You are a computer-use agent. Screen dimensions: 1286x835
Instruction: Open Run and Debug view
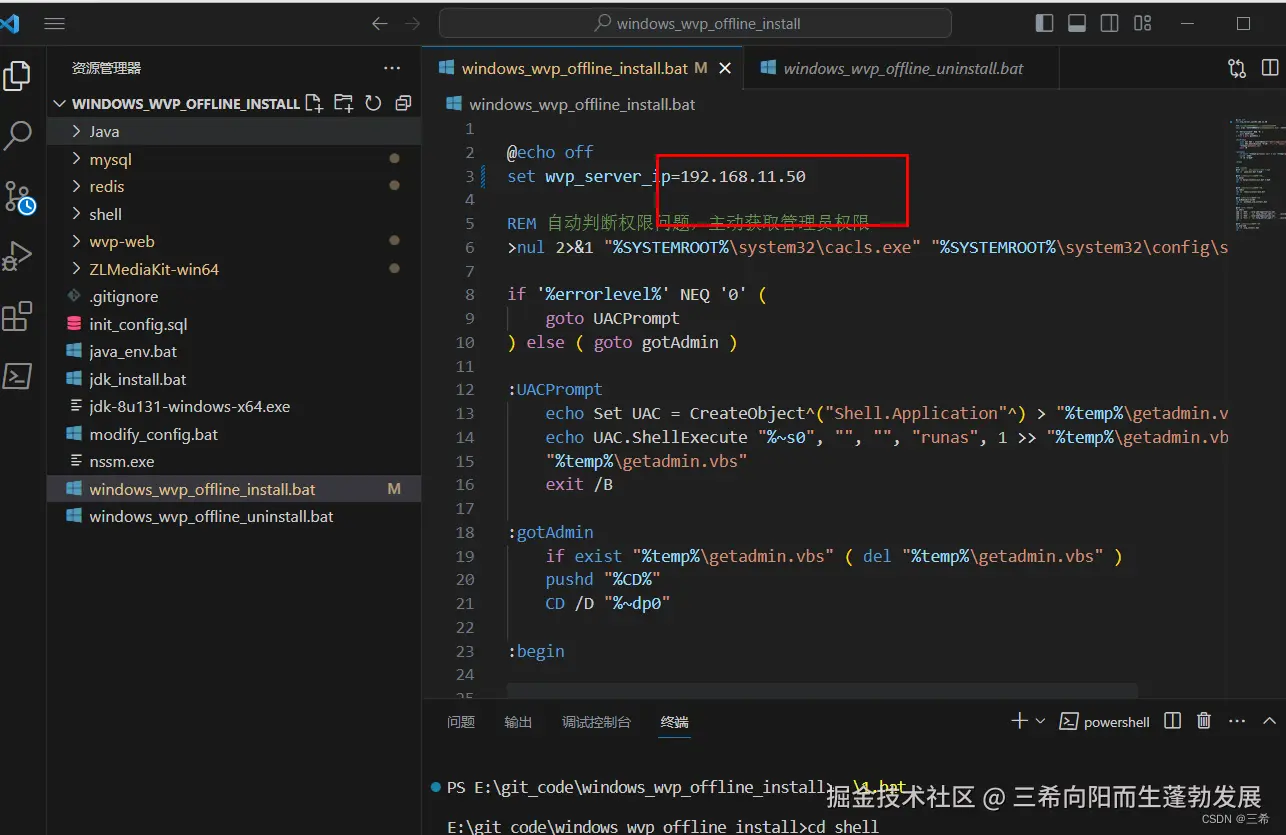(x=17, y=256)
